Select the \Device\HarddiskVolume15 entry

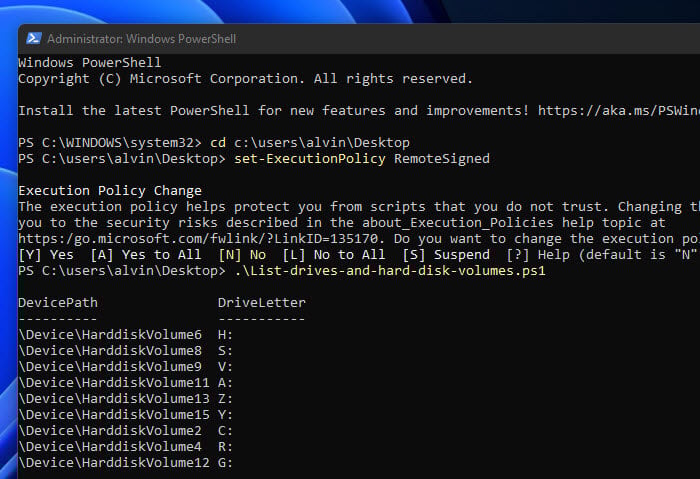point(114,415)
